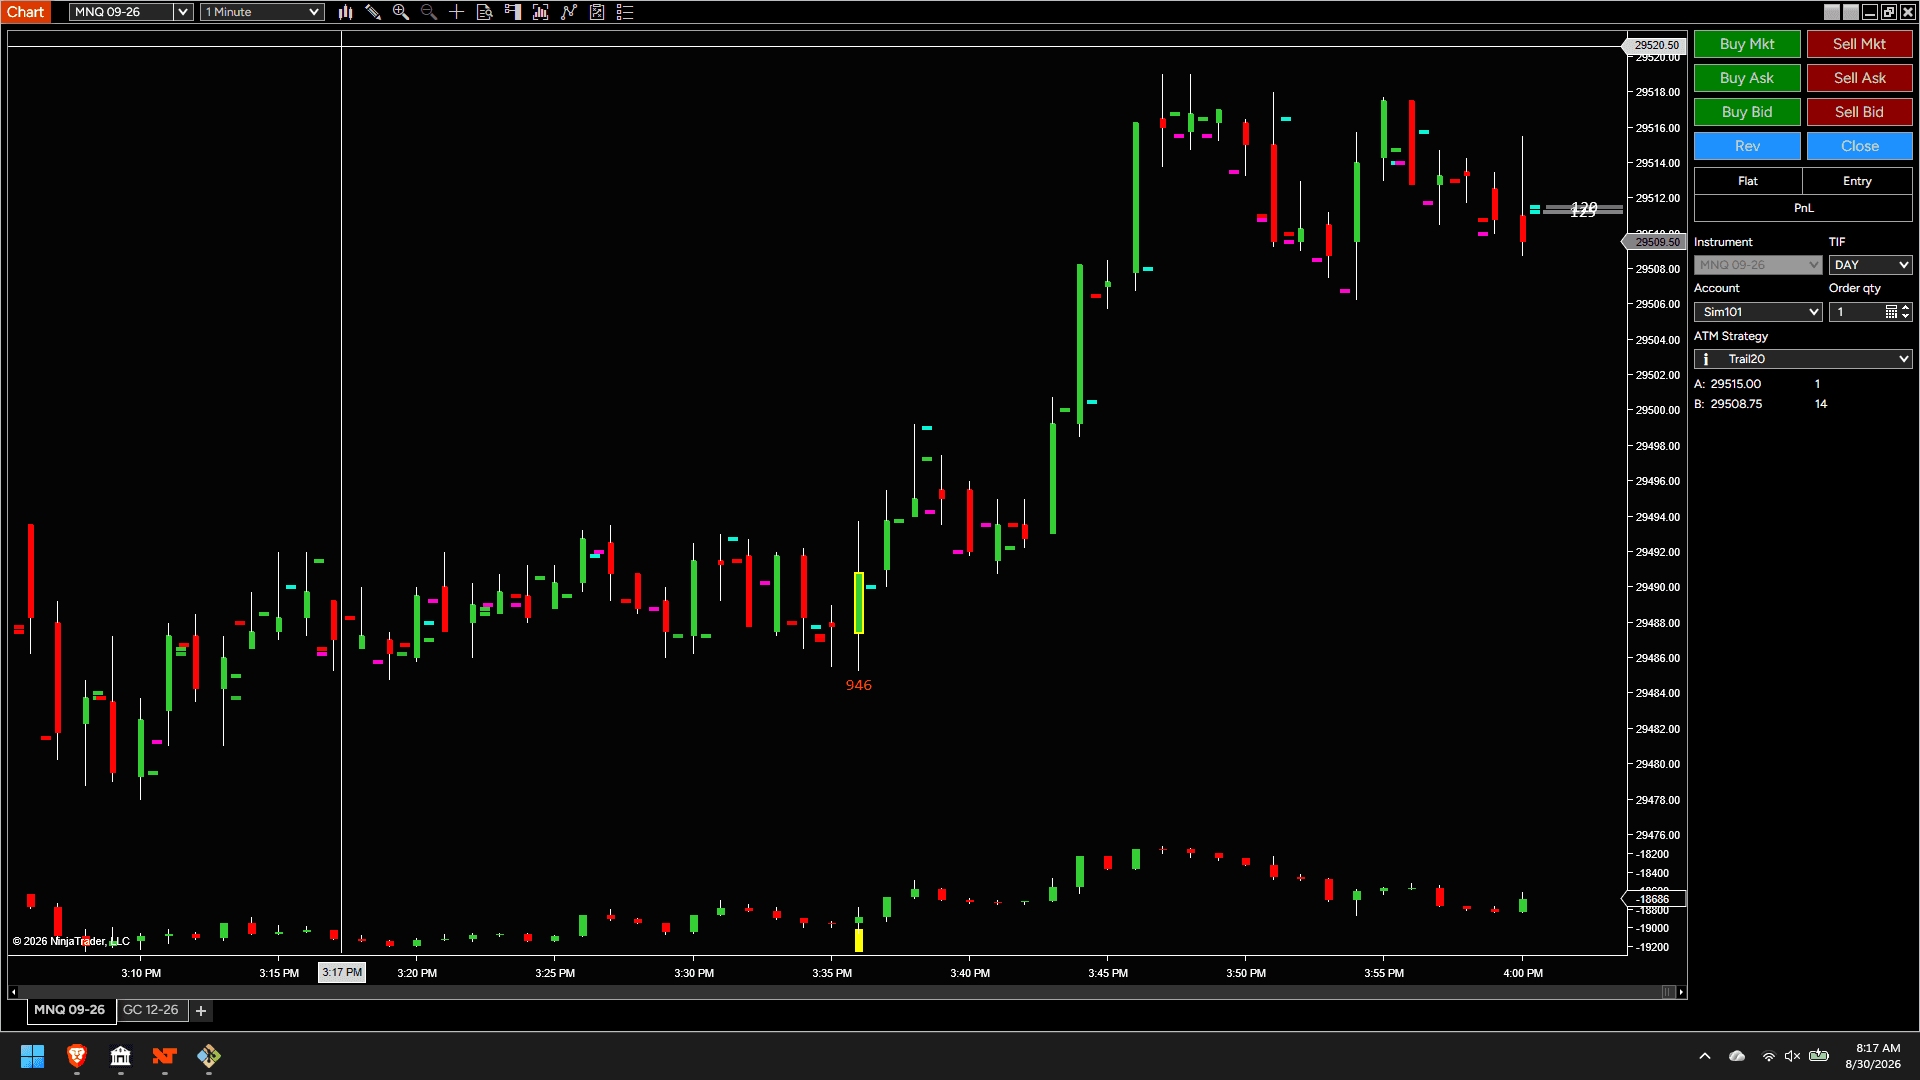Switch to the GC 12-26 chart tab
The width and height of the screenshot is (1920, 1080).
[151, 1010]
